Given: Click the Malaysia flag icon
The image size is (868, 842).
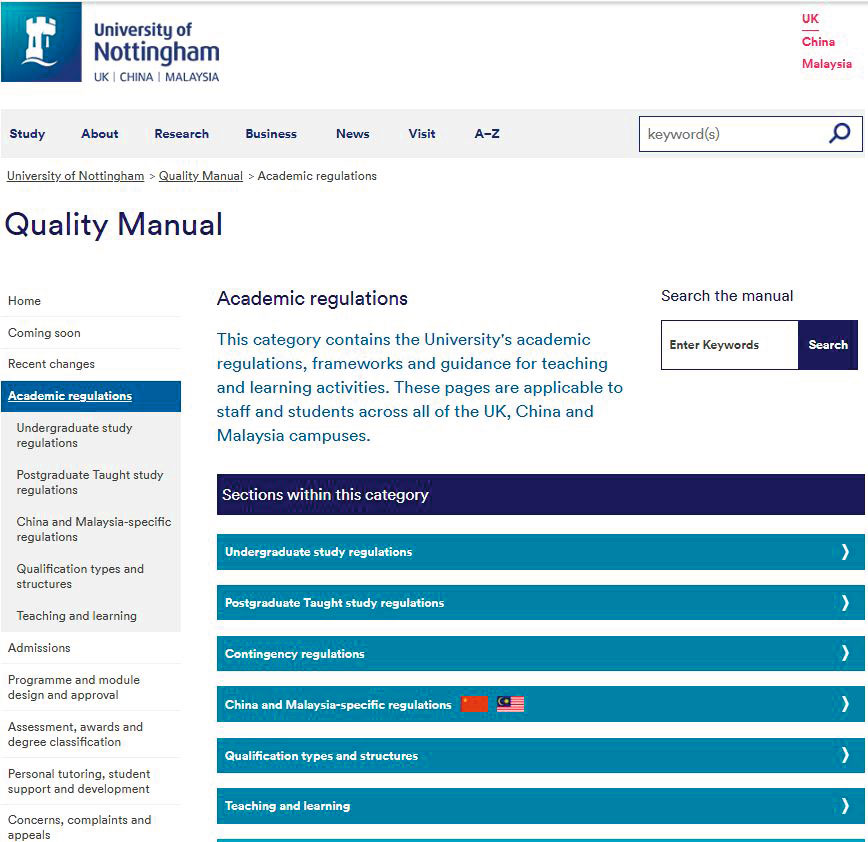Looking at the screenshot, I should tap(510, 704).
